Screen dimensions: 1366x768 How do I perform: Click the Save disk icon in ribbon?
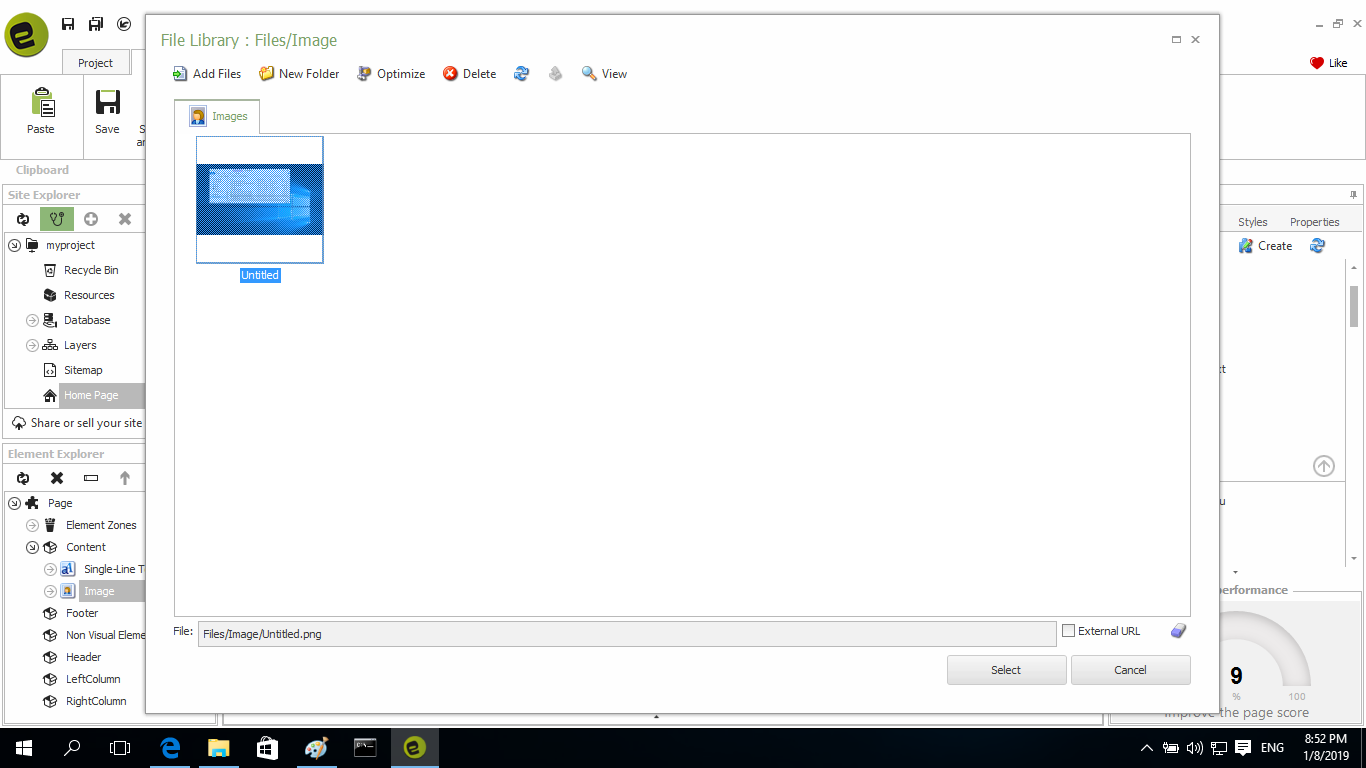107,103
